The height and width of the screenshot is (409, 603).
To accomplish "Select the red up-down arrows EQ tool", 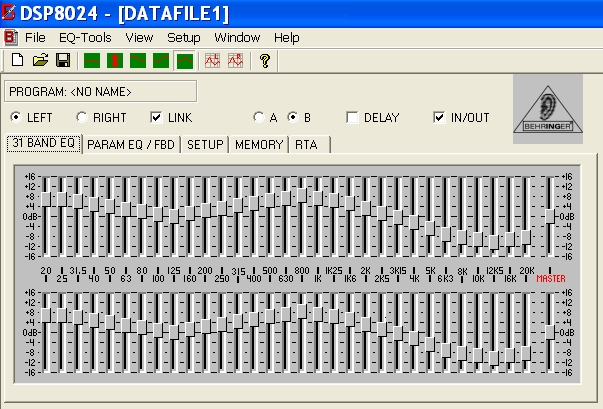I will [115, 60].
